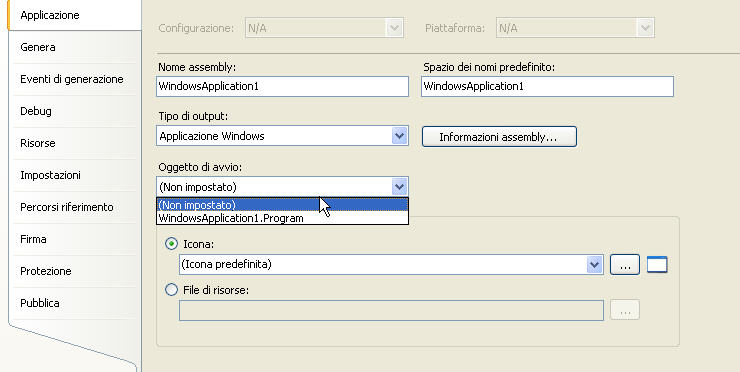The height and width of the screenshot is (372, 740).
Task: Open Informazioni assembly dialog
Action: 499,137
